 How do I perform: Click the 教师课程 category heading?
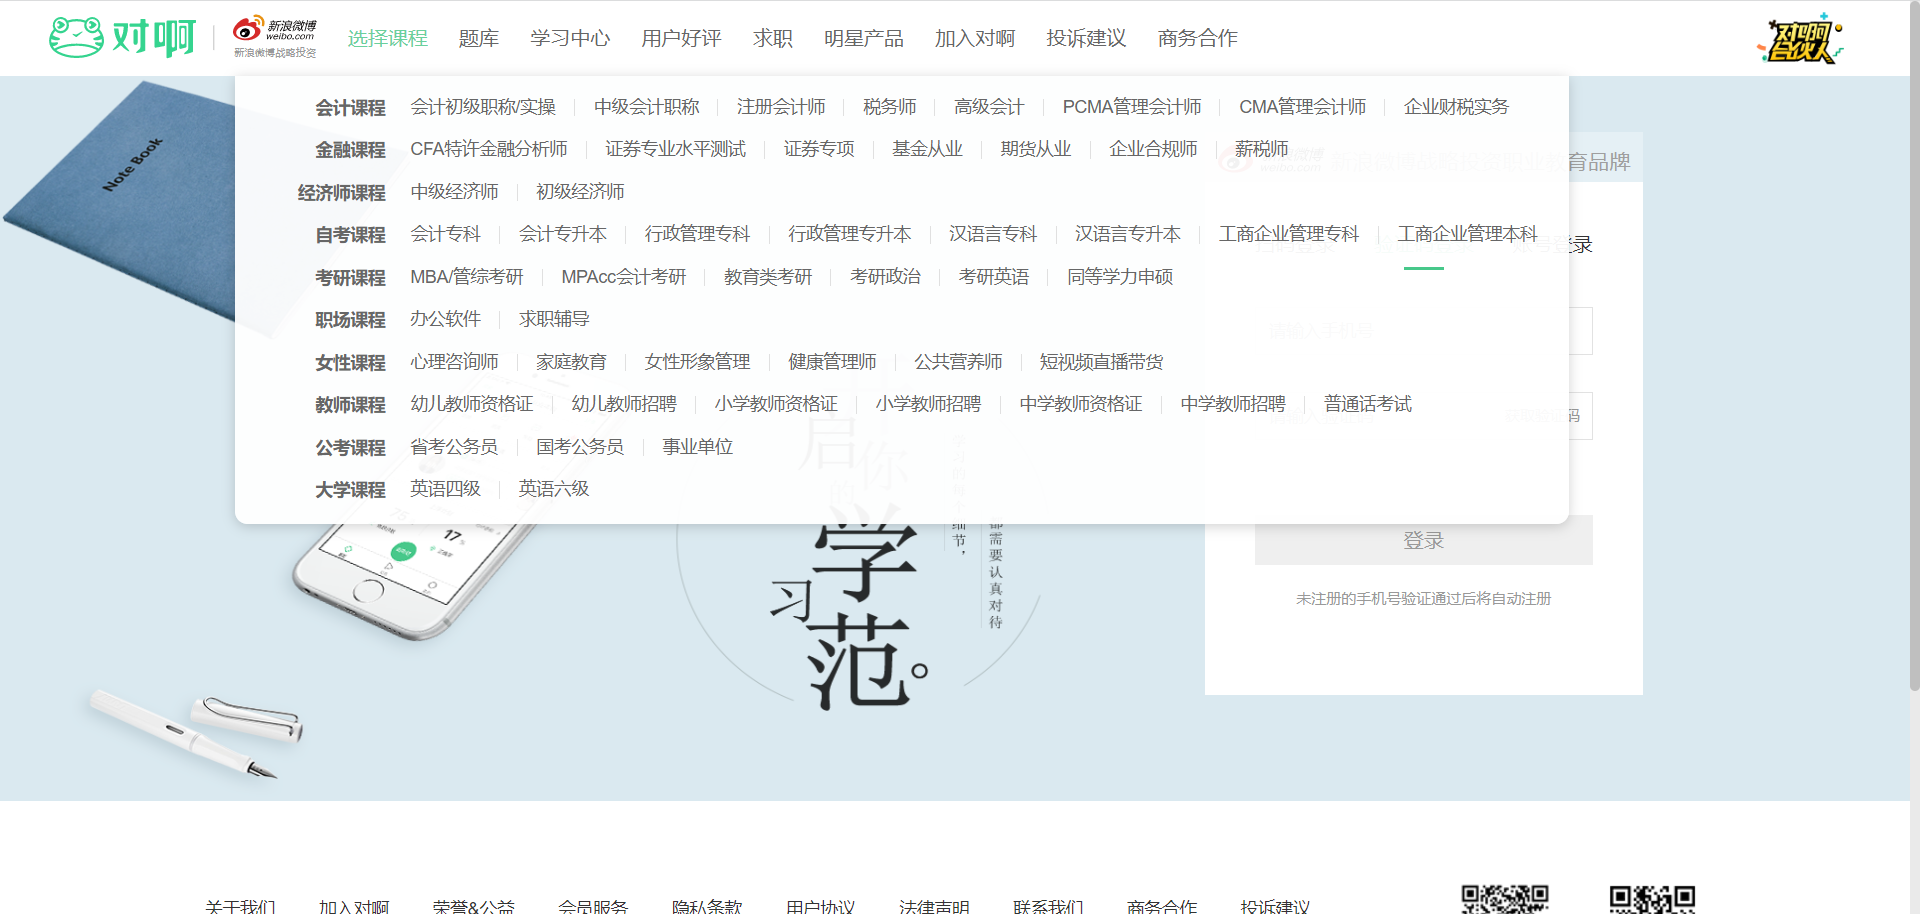350,405
